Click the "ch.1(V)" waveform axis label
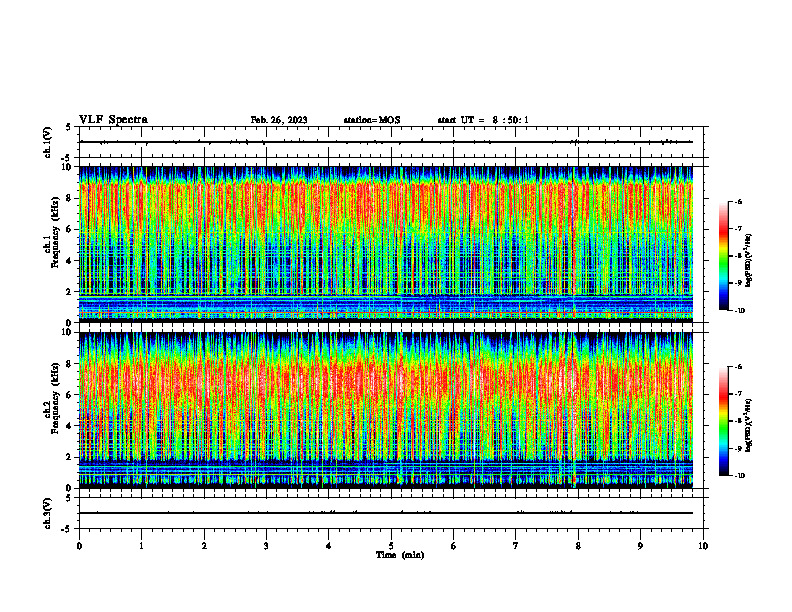This screenshot has width=792, height=612. click(47, 142)
